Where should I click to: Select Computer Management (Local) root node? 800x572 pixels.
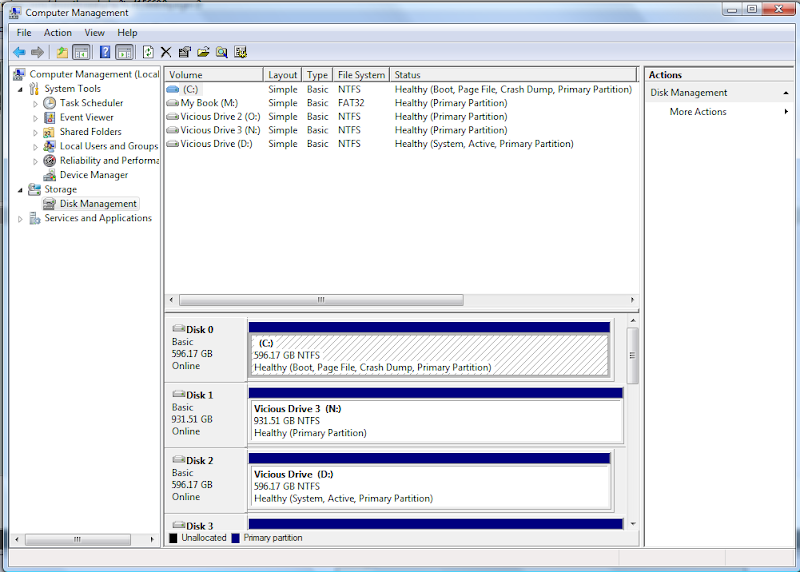click(94, 74)
